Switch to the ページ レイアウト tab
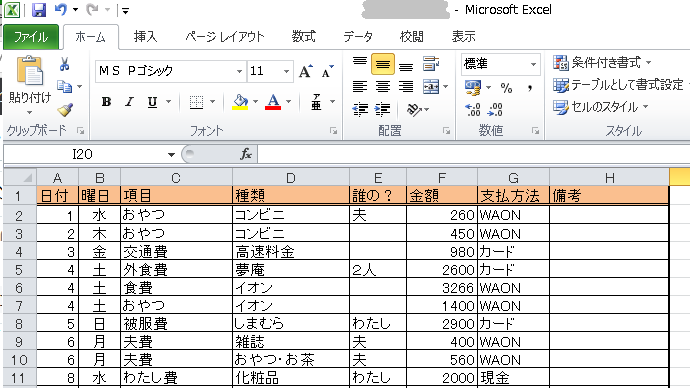Screen dimensions: 690x388 pos(225,37)
